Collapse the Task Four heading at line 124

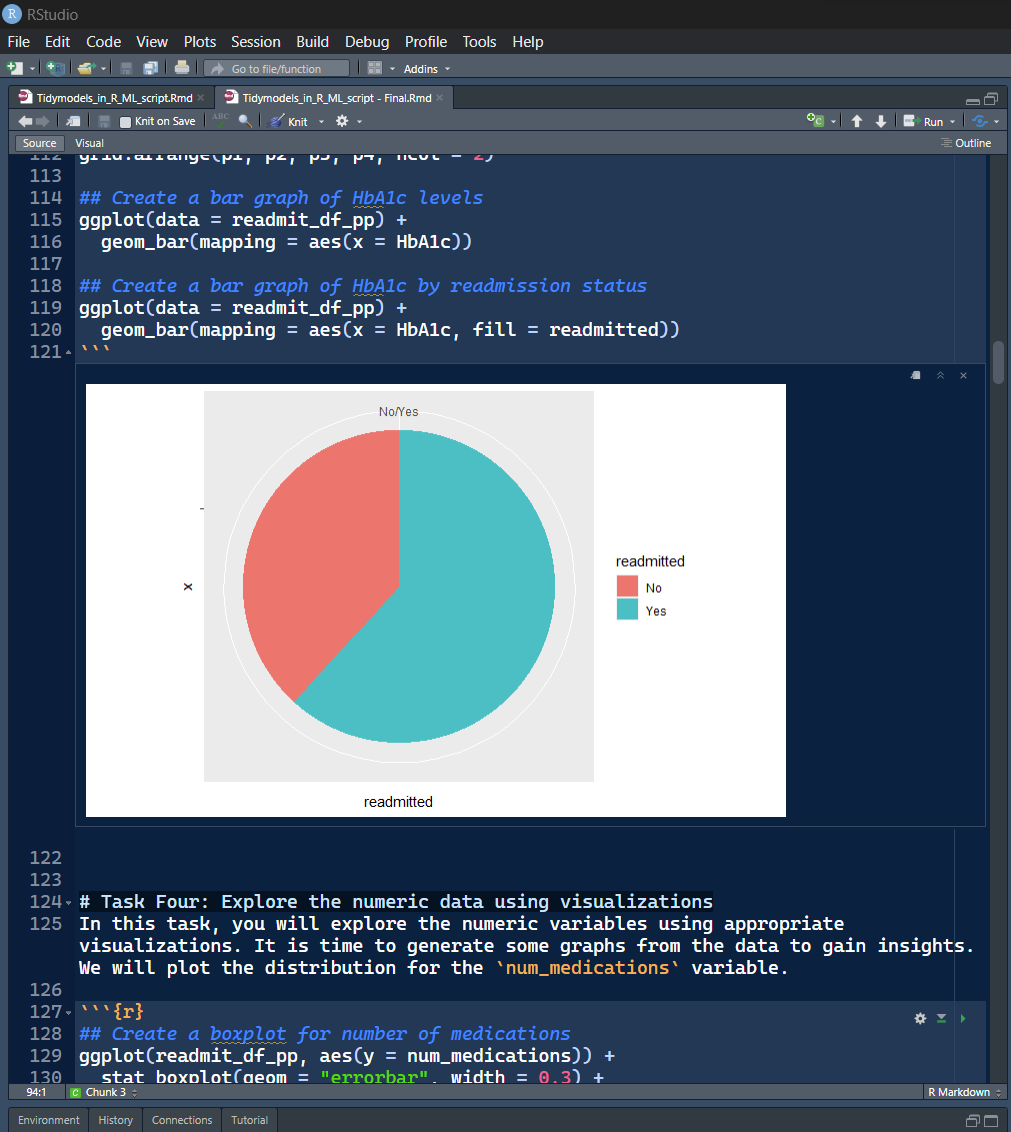point(69,902)
